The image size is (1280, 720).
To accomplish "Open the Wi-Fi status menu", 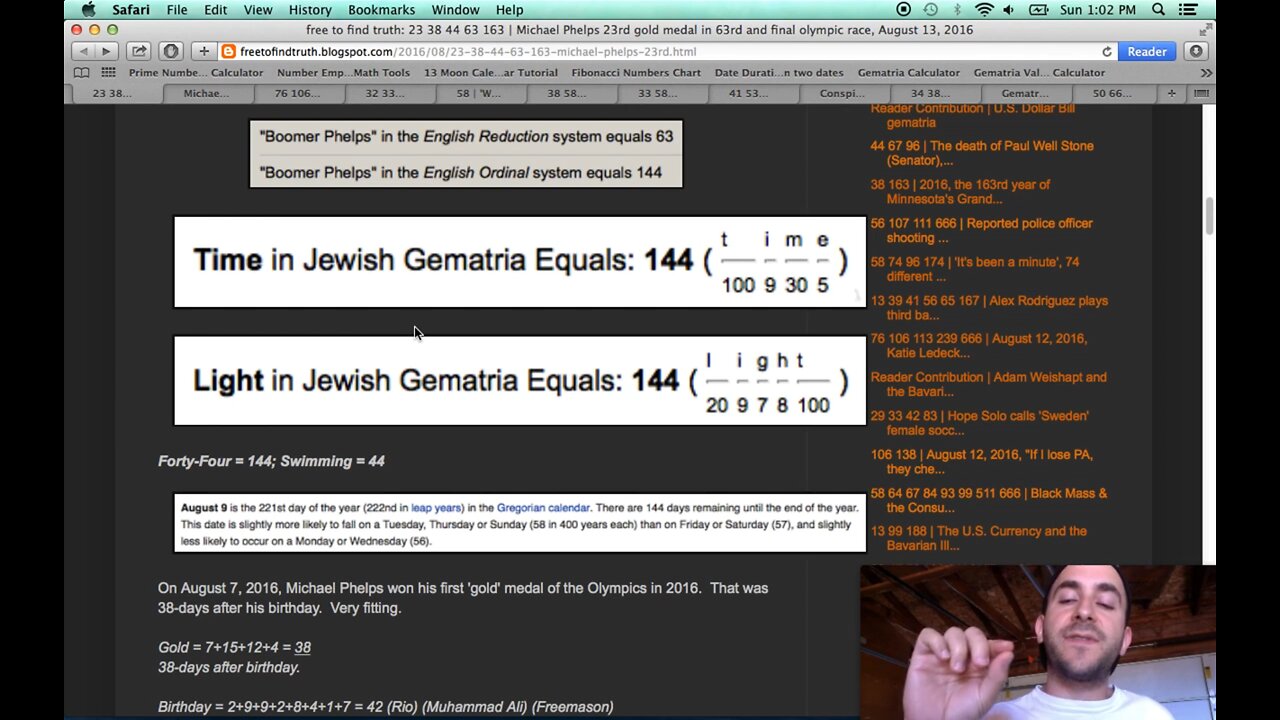I will pos(984,10).
